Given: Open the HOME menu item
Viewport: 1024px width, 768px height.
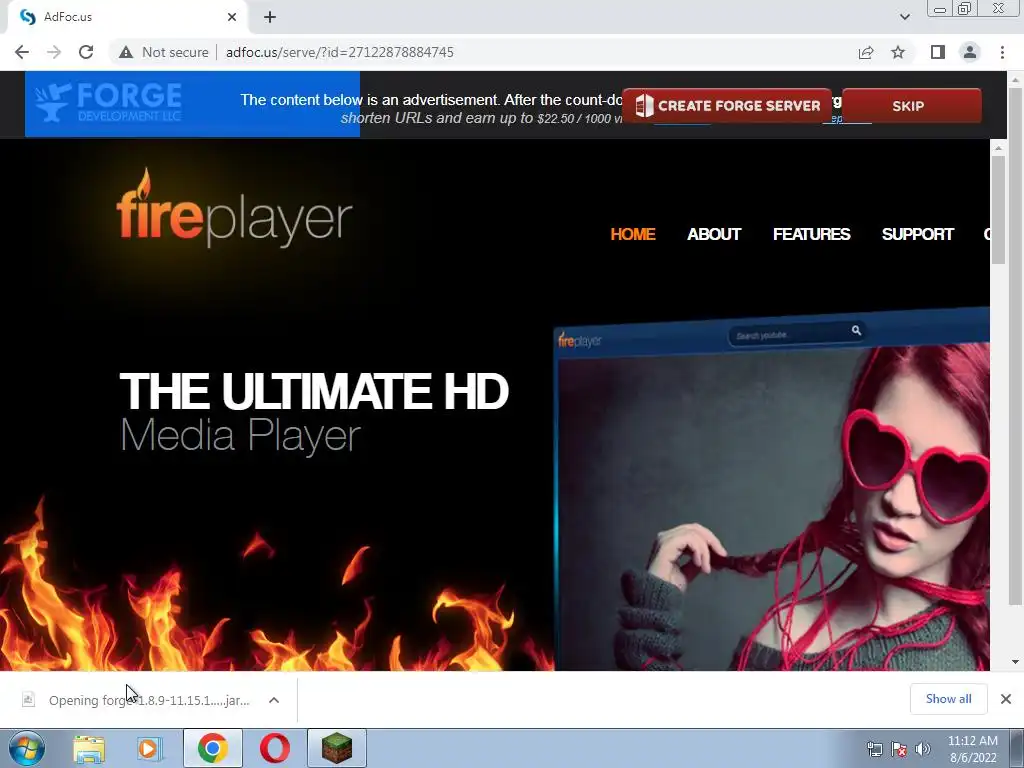Looking at the screenshot, I should click(x=633, y=234).
